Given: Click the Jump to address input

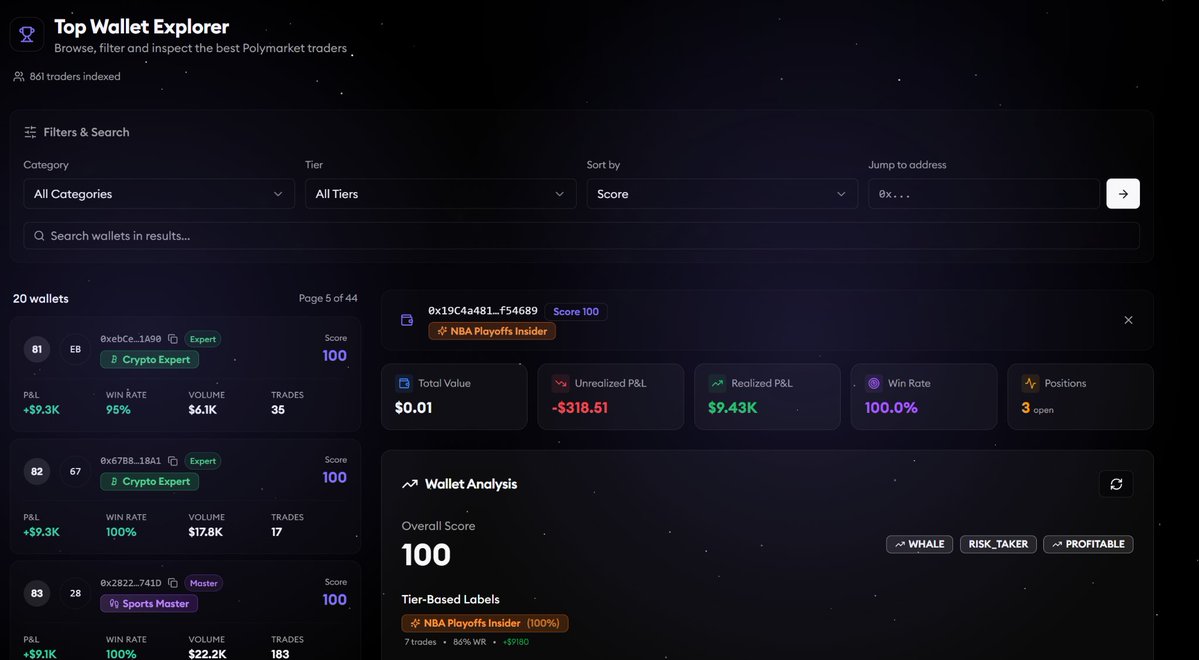Looking at the screenshot, I should [x=984, y=194].
